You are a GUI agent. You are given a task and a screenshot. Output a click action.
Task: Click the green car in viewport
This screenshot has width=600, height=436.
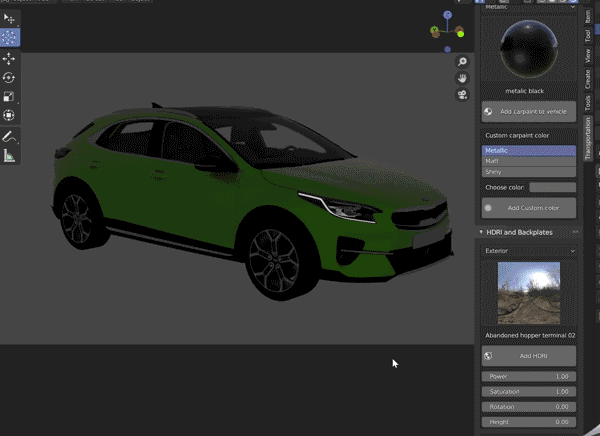click(x=251, y=201)
